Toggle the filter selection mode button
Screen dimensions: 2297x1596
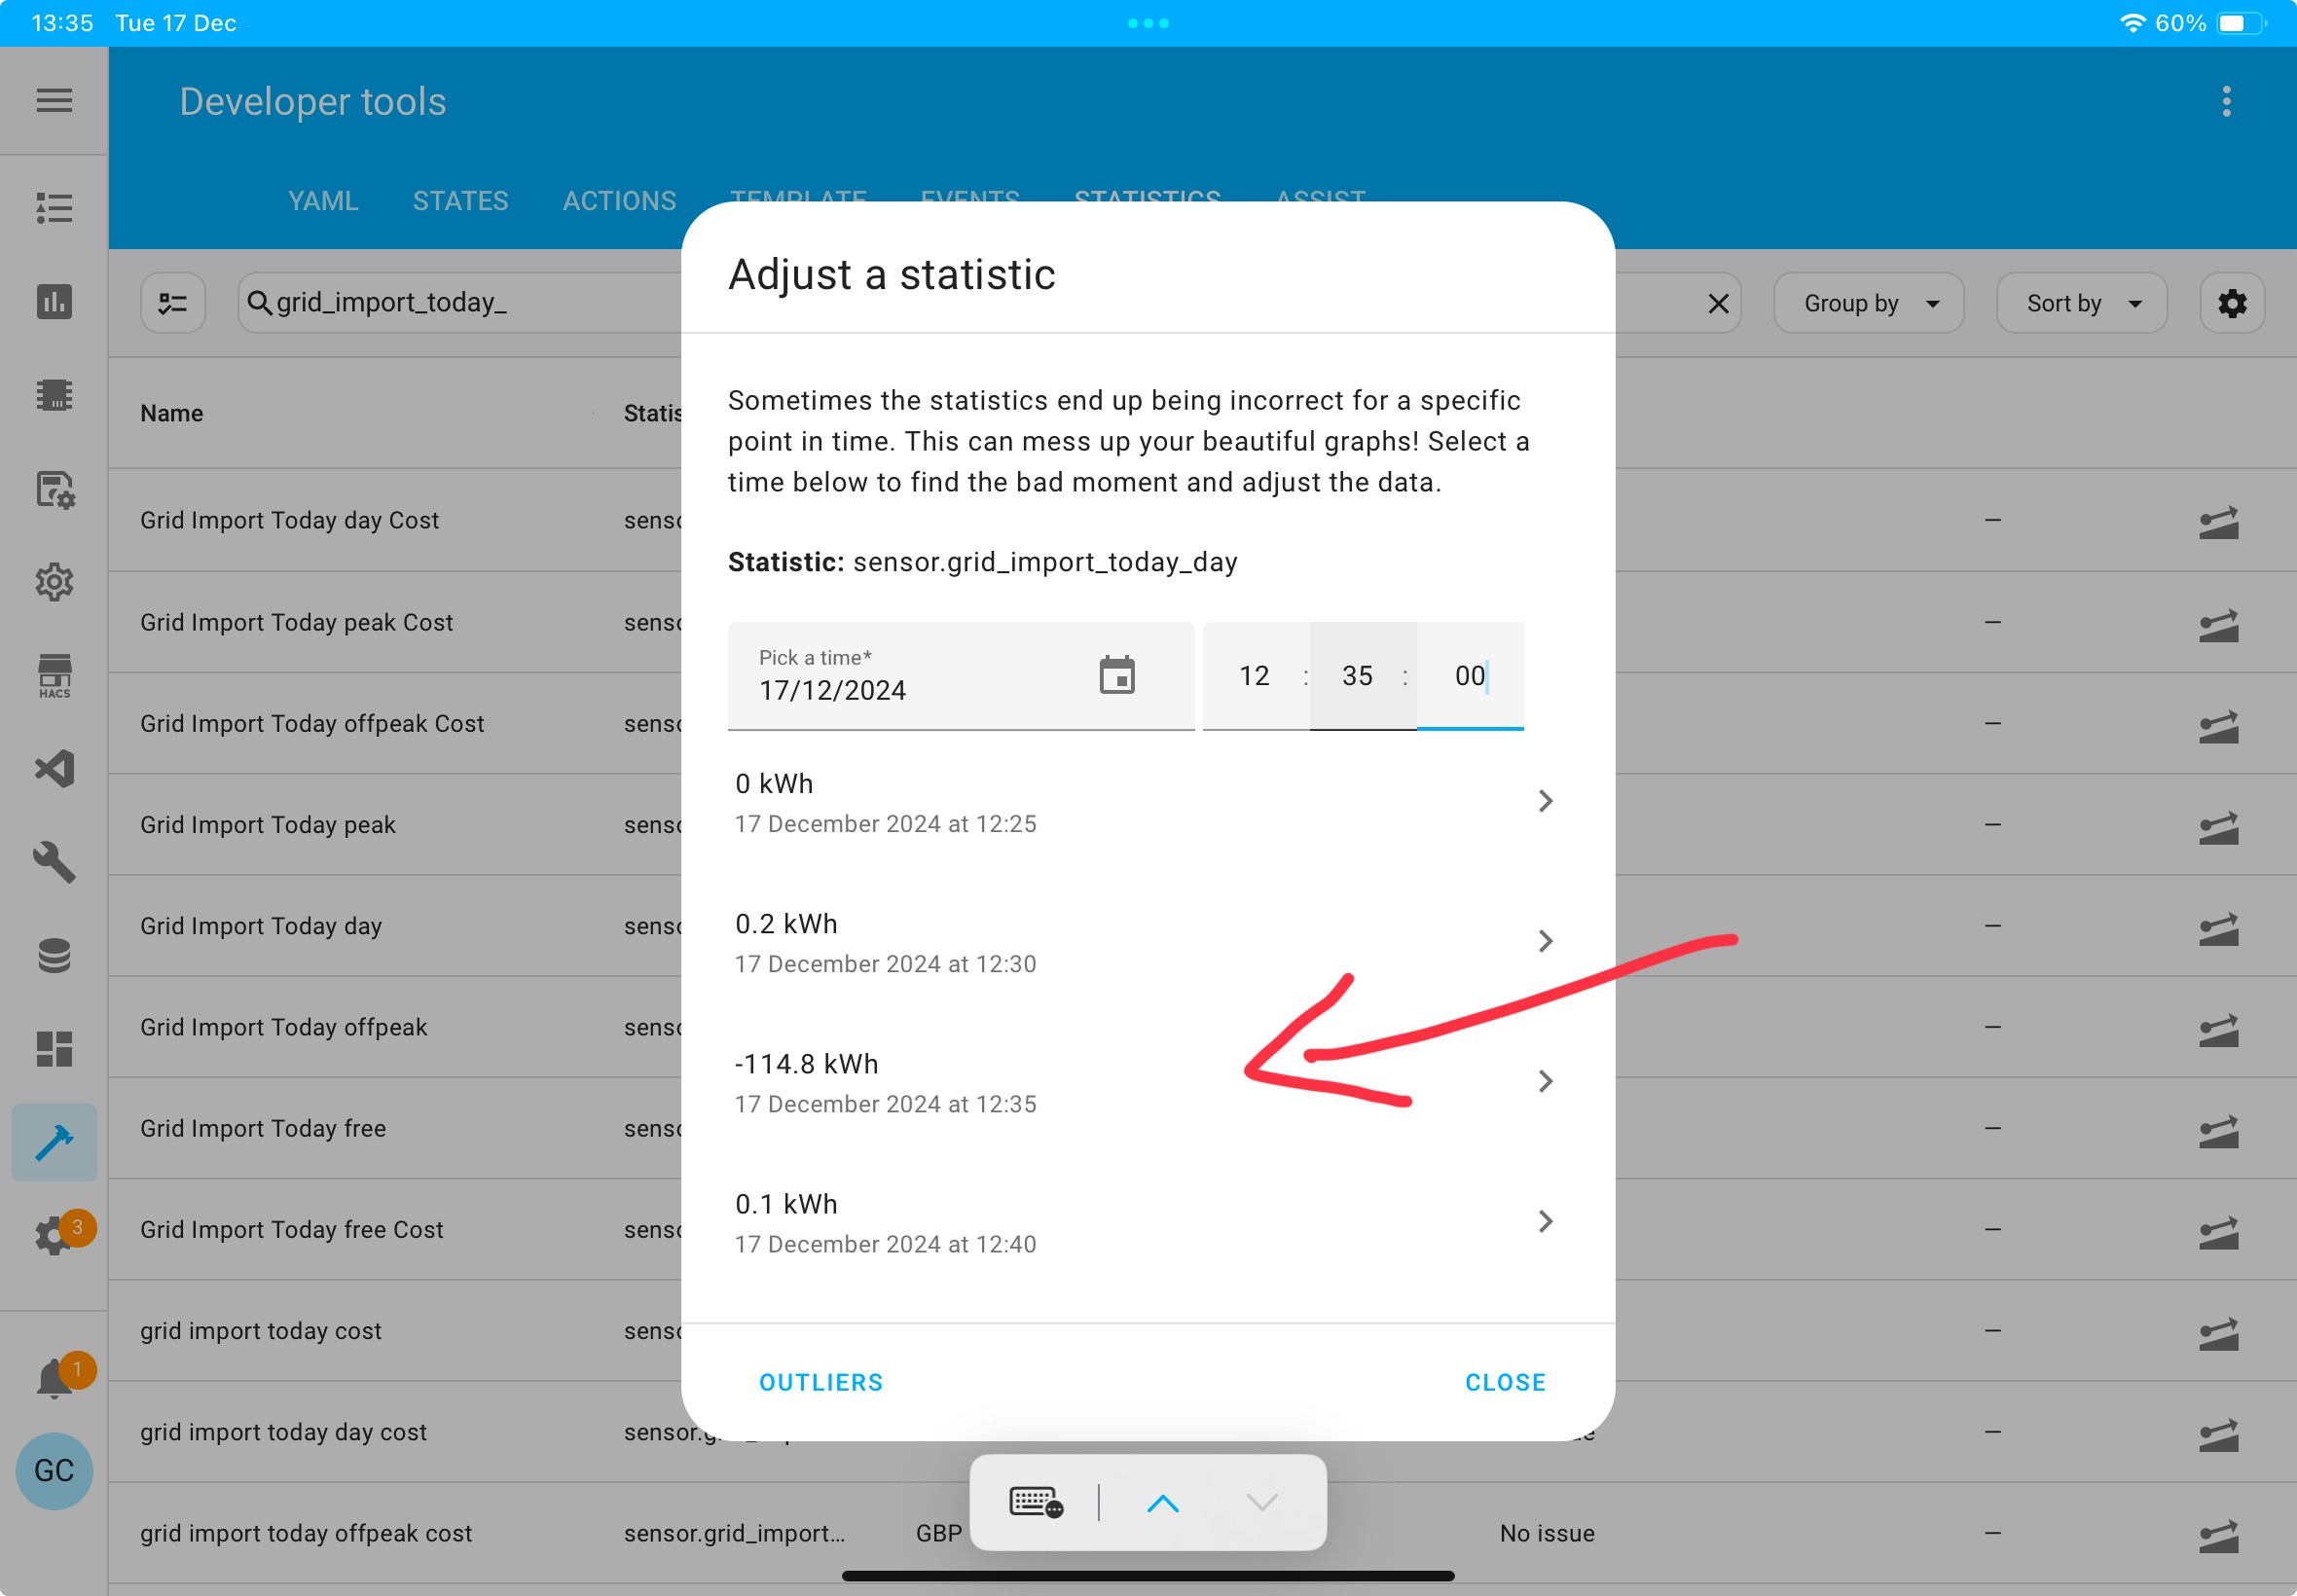click(x=173, y=303)
